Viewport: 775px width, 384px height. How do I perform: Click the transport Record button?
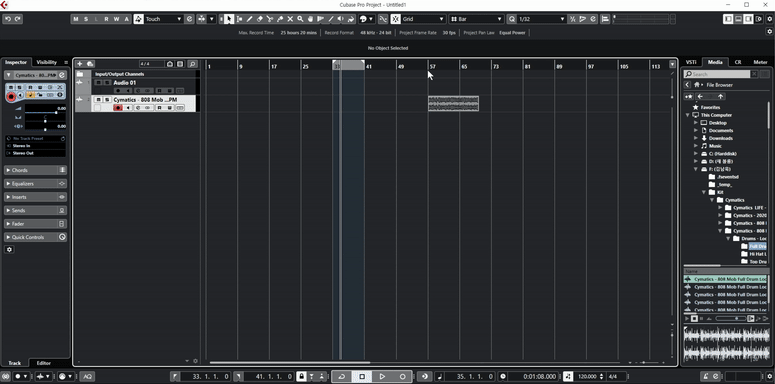[402, 377]
